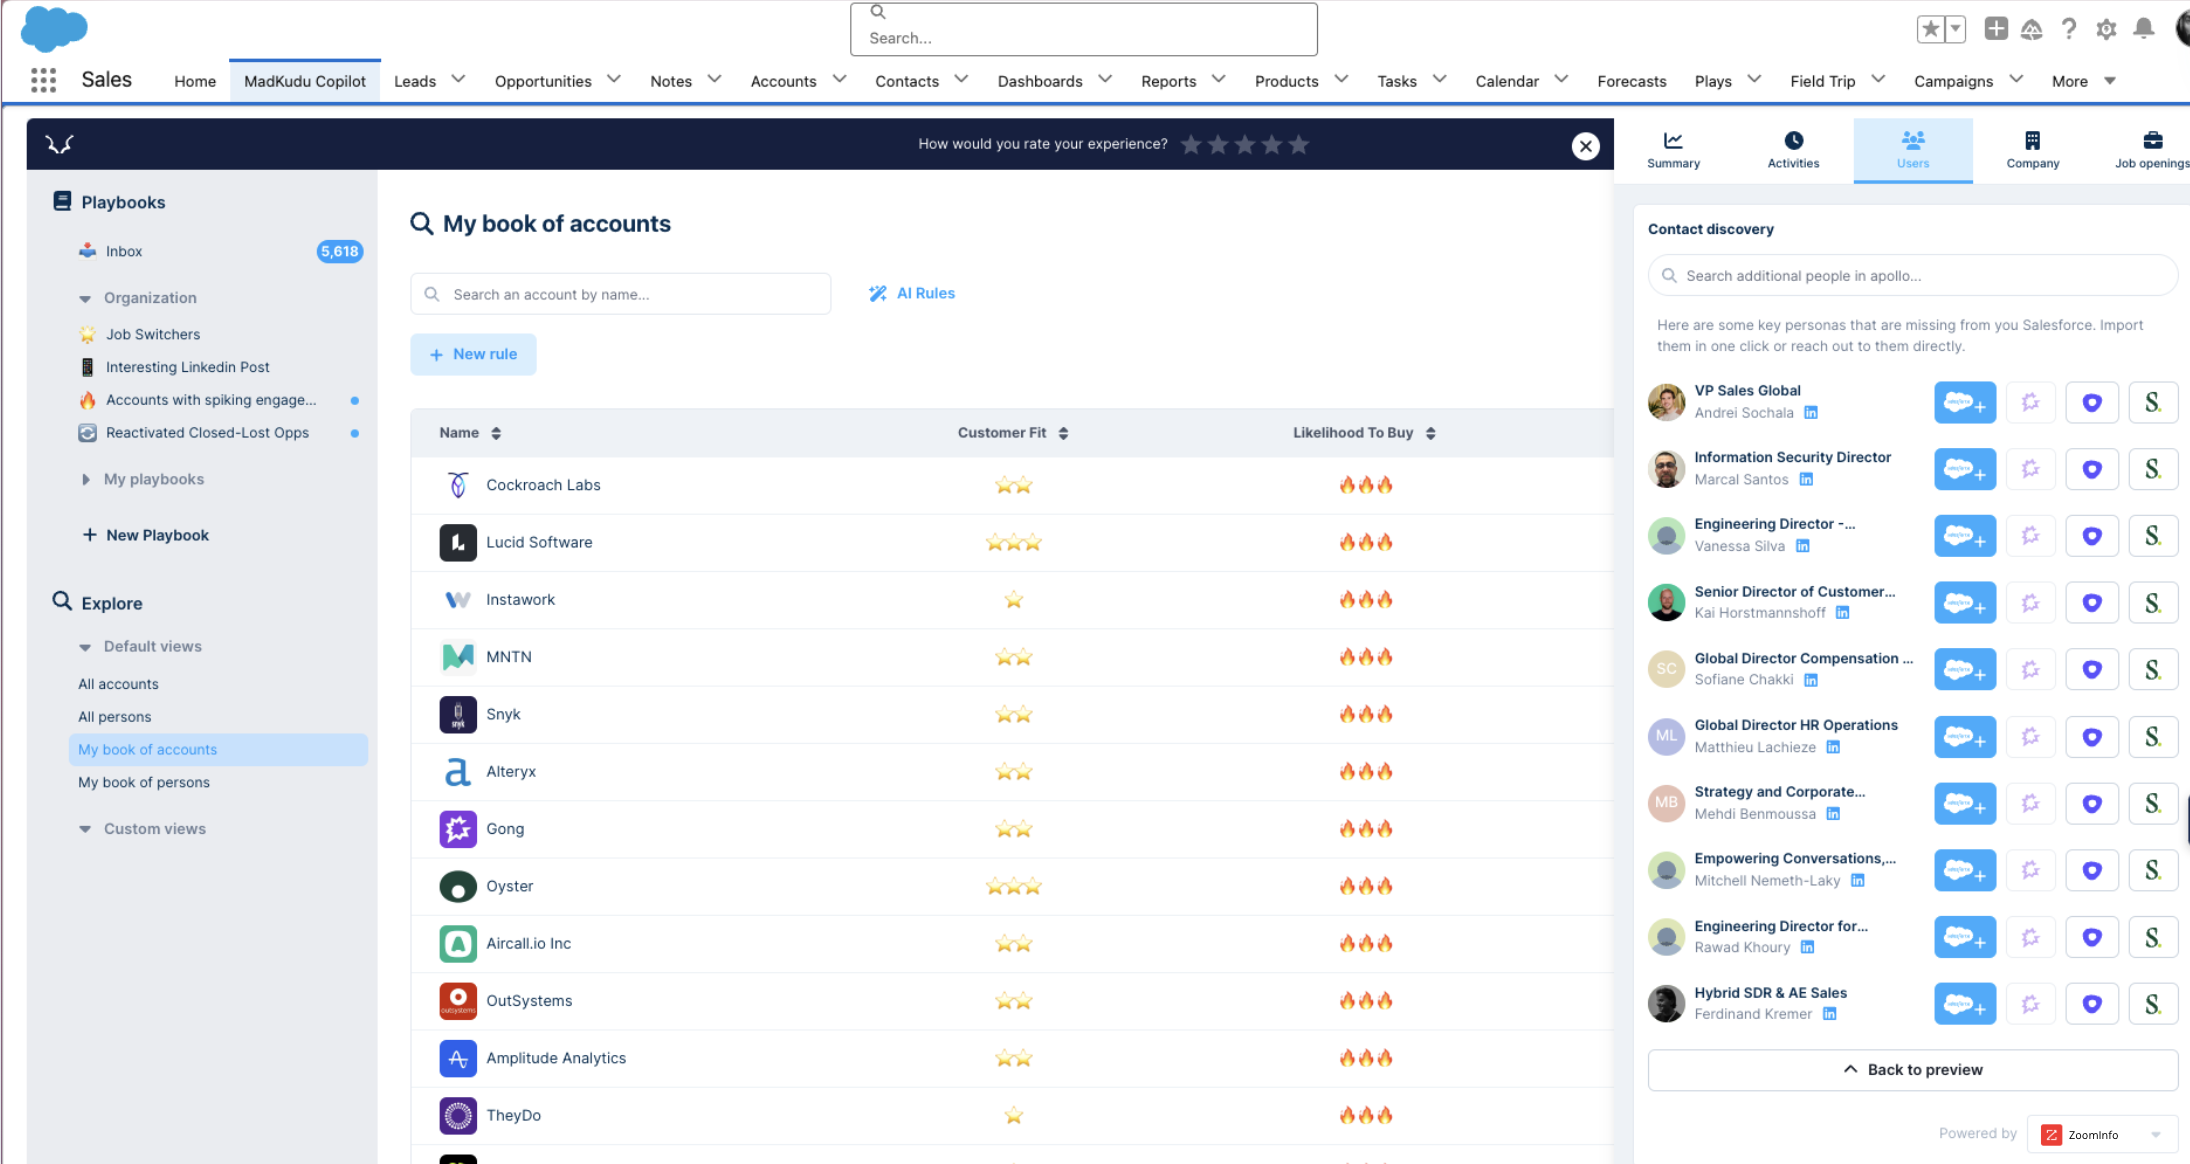The width and height of the screenshot is (2190, 1164).
Task: Open the Job Switchers playbook
Action: pyautogui.click(x=153, y=334)
